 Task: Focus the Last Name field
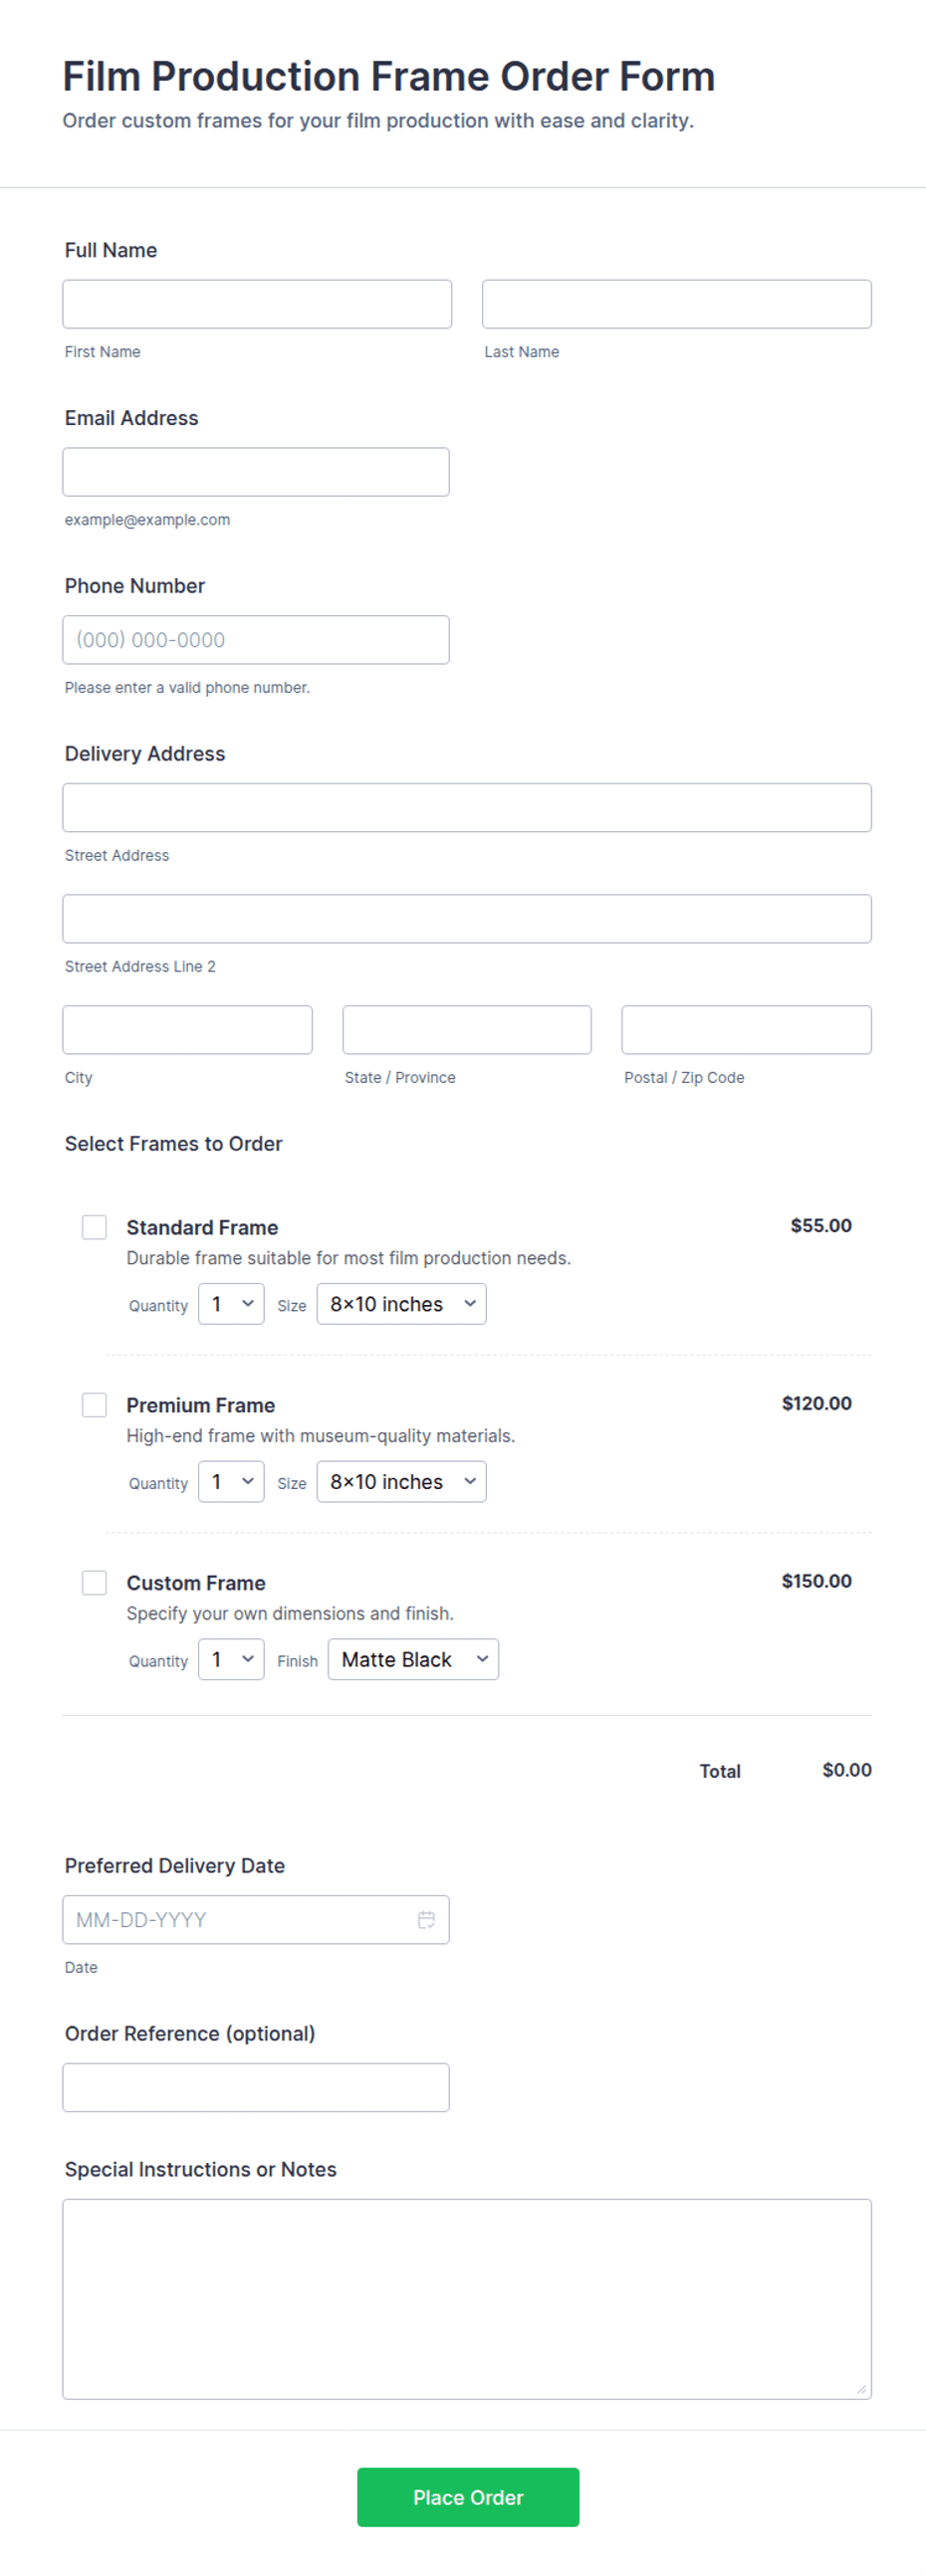click(677, 304)
